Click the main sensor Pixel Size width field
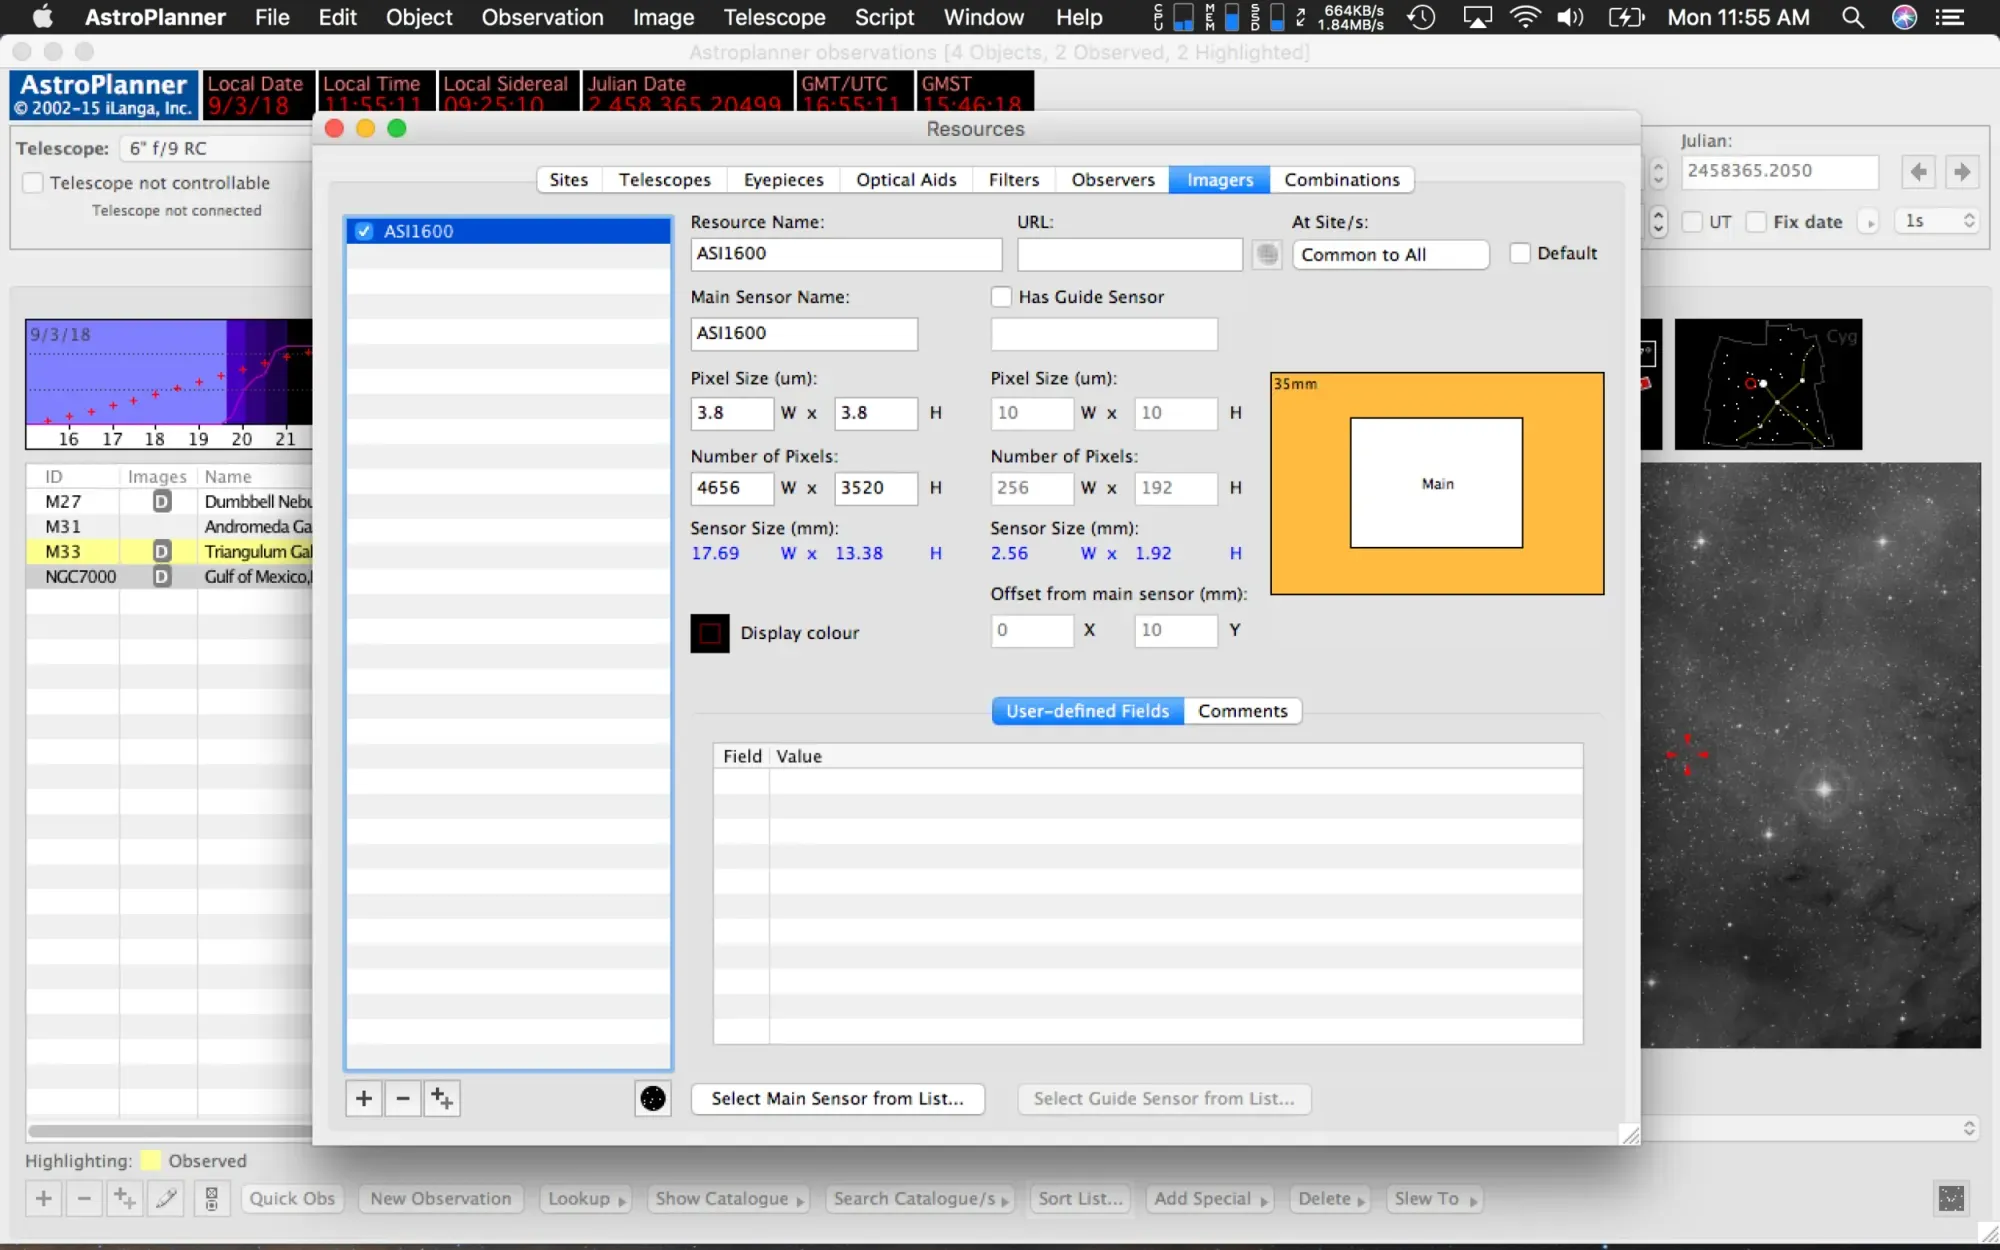The height and width of the screenshot is (1250, 2000). tap(731, 413)
